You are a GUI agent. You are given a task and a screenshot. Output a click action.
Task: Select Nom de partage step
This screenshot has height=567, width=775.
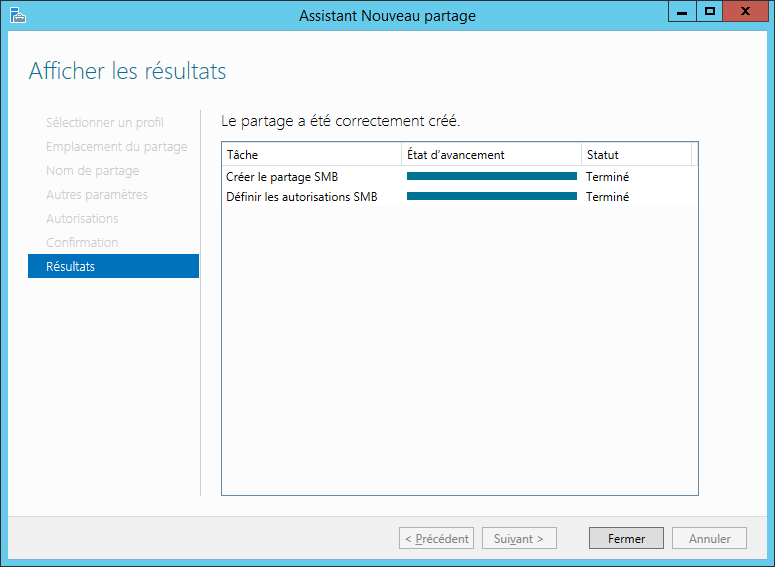[x=92, y=171]
